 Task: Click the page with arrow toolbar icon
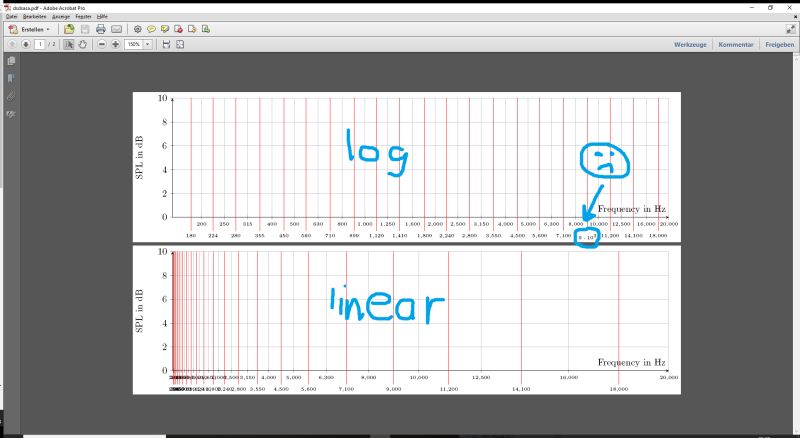pyautogui.click(x=192, y=29)
